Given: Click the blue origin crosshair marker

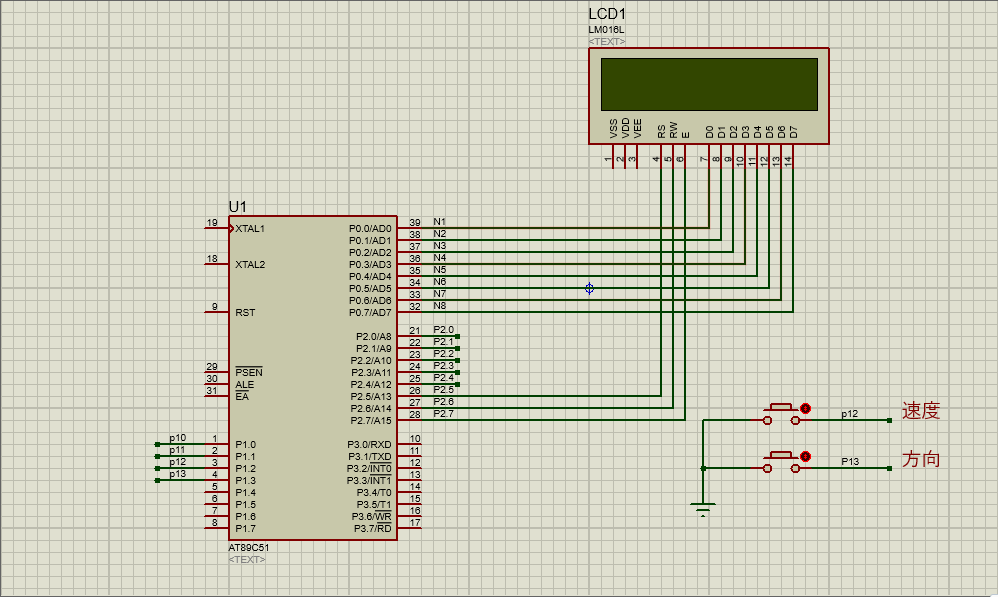Looking at the screenshot, I should click(589, 288).
